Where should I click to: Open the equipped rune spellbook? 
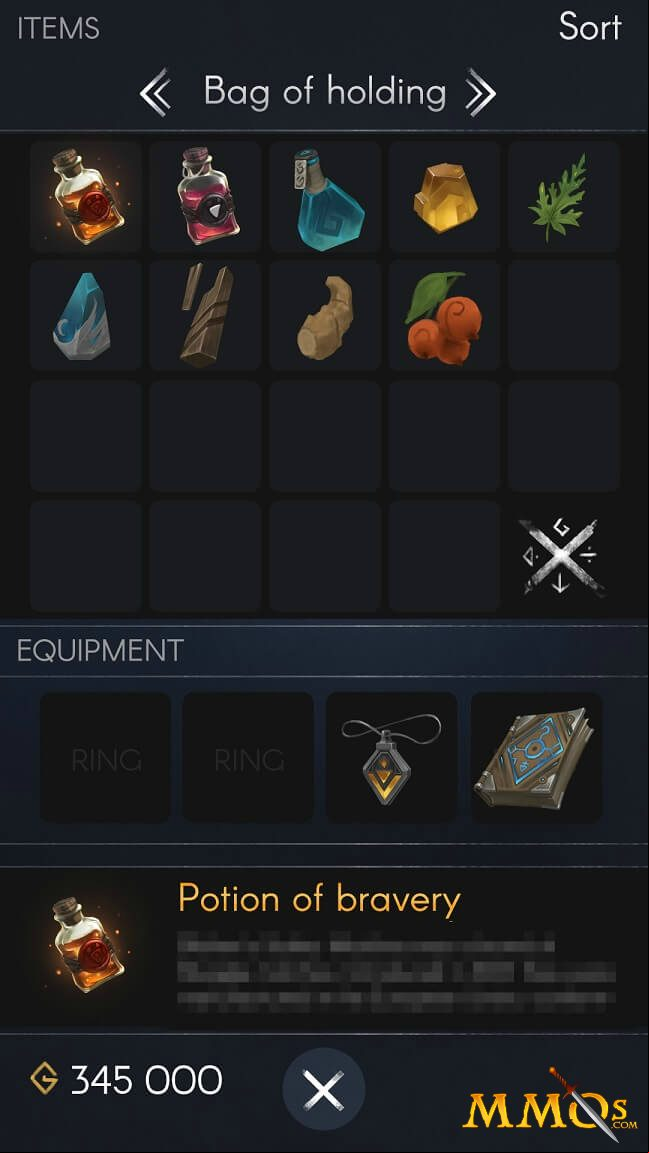537,757
